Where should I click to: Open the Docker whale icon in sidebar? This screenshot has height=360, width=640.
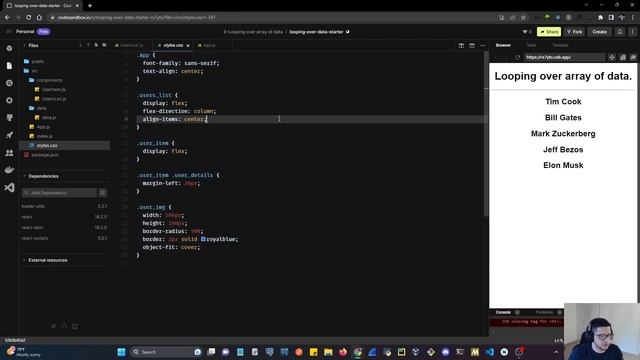click(x=9, y=170)
